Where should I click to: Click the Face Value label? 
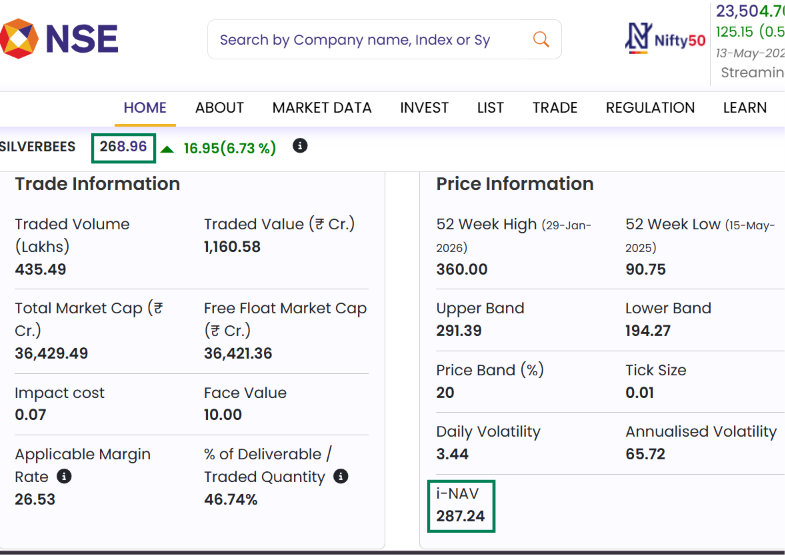(245, 393)
